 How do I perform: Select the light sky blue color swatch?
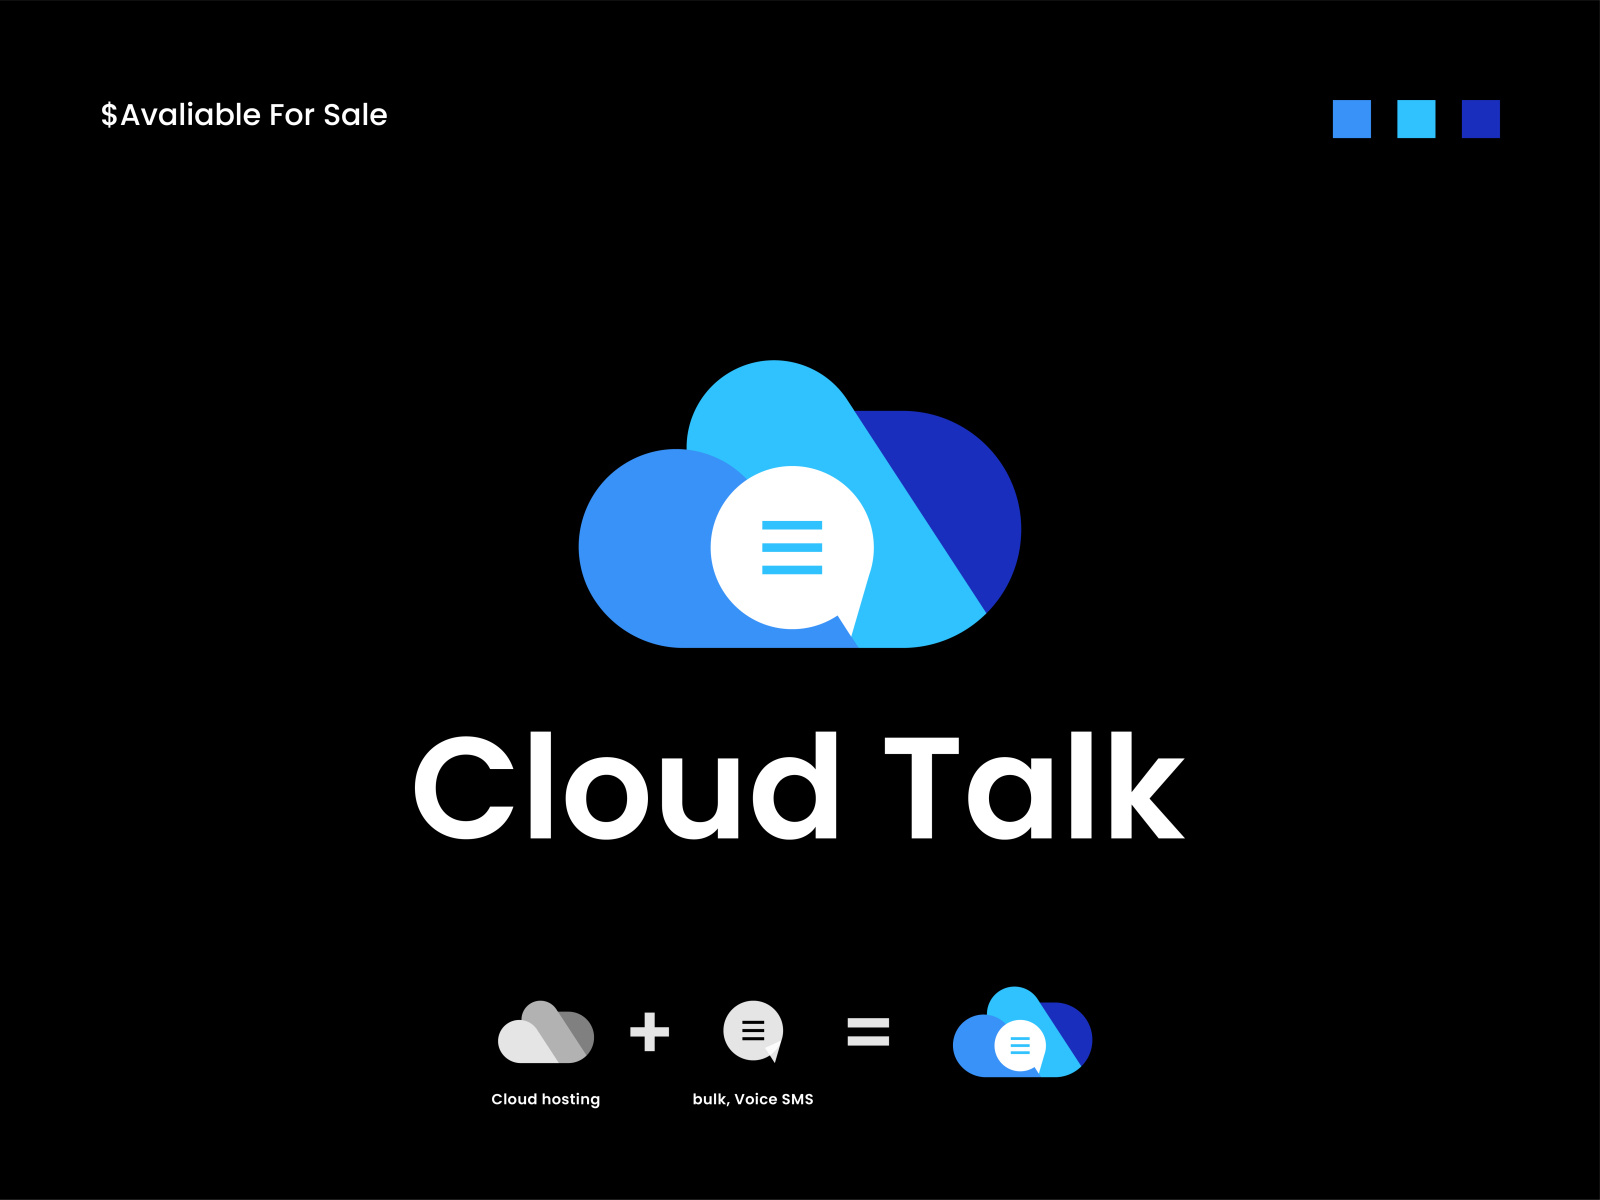click(x=1415, y=120)
